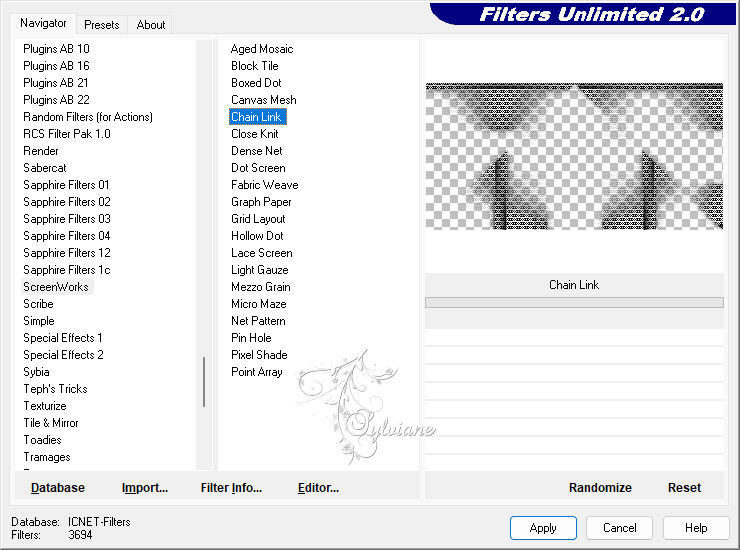Choose the Fabric Weave filter

(x=264, y=185)
